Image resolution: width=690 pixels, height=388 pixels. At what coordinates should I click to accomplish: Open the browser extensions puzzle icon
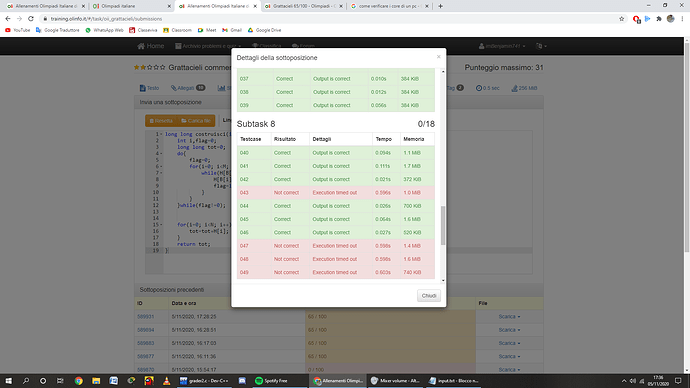click(659, 19)
